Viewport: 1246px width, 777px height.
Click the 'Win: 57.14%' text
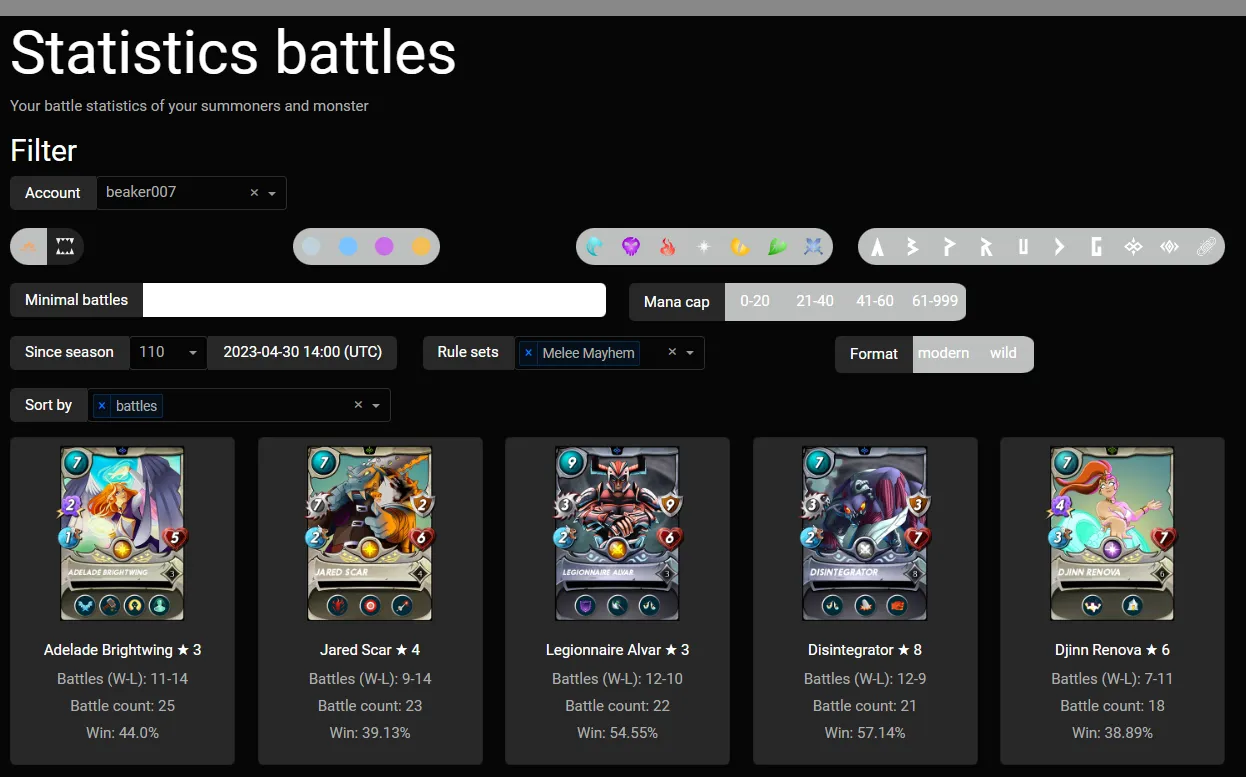tap(865, 733)
